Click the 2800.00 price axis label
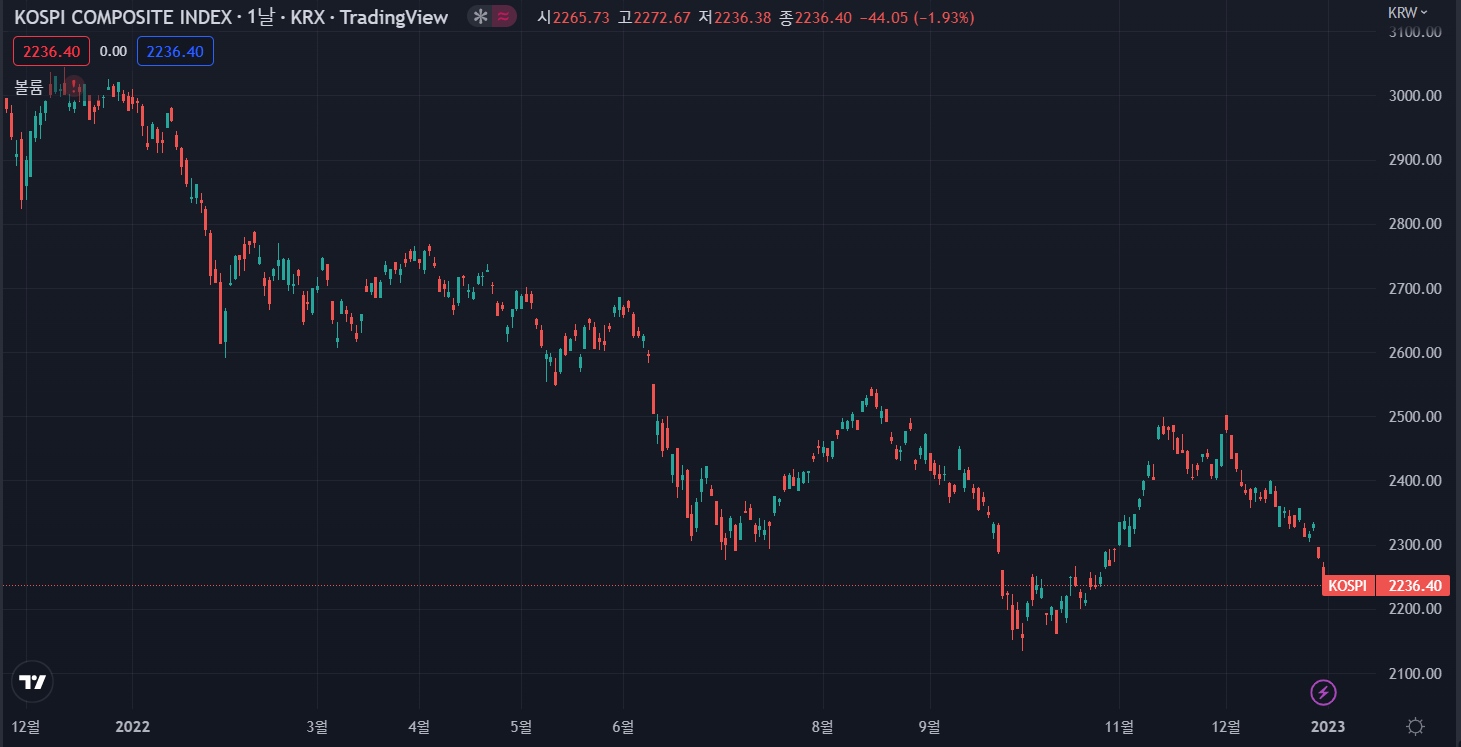The image size is (1461, 747). point(1413,224)
